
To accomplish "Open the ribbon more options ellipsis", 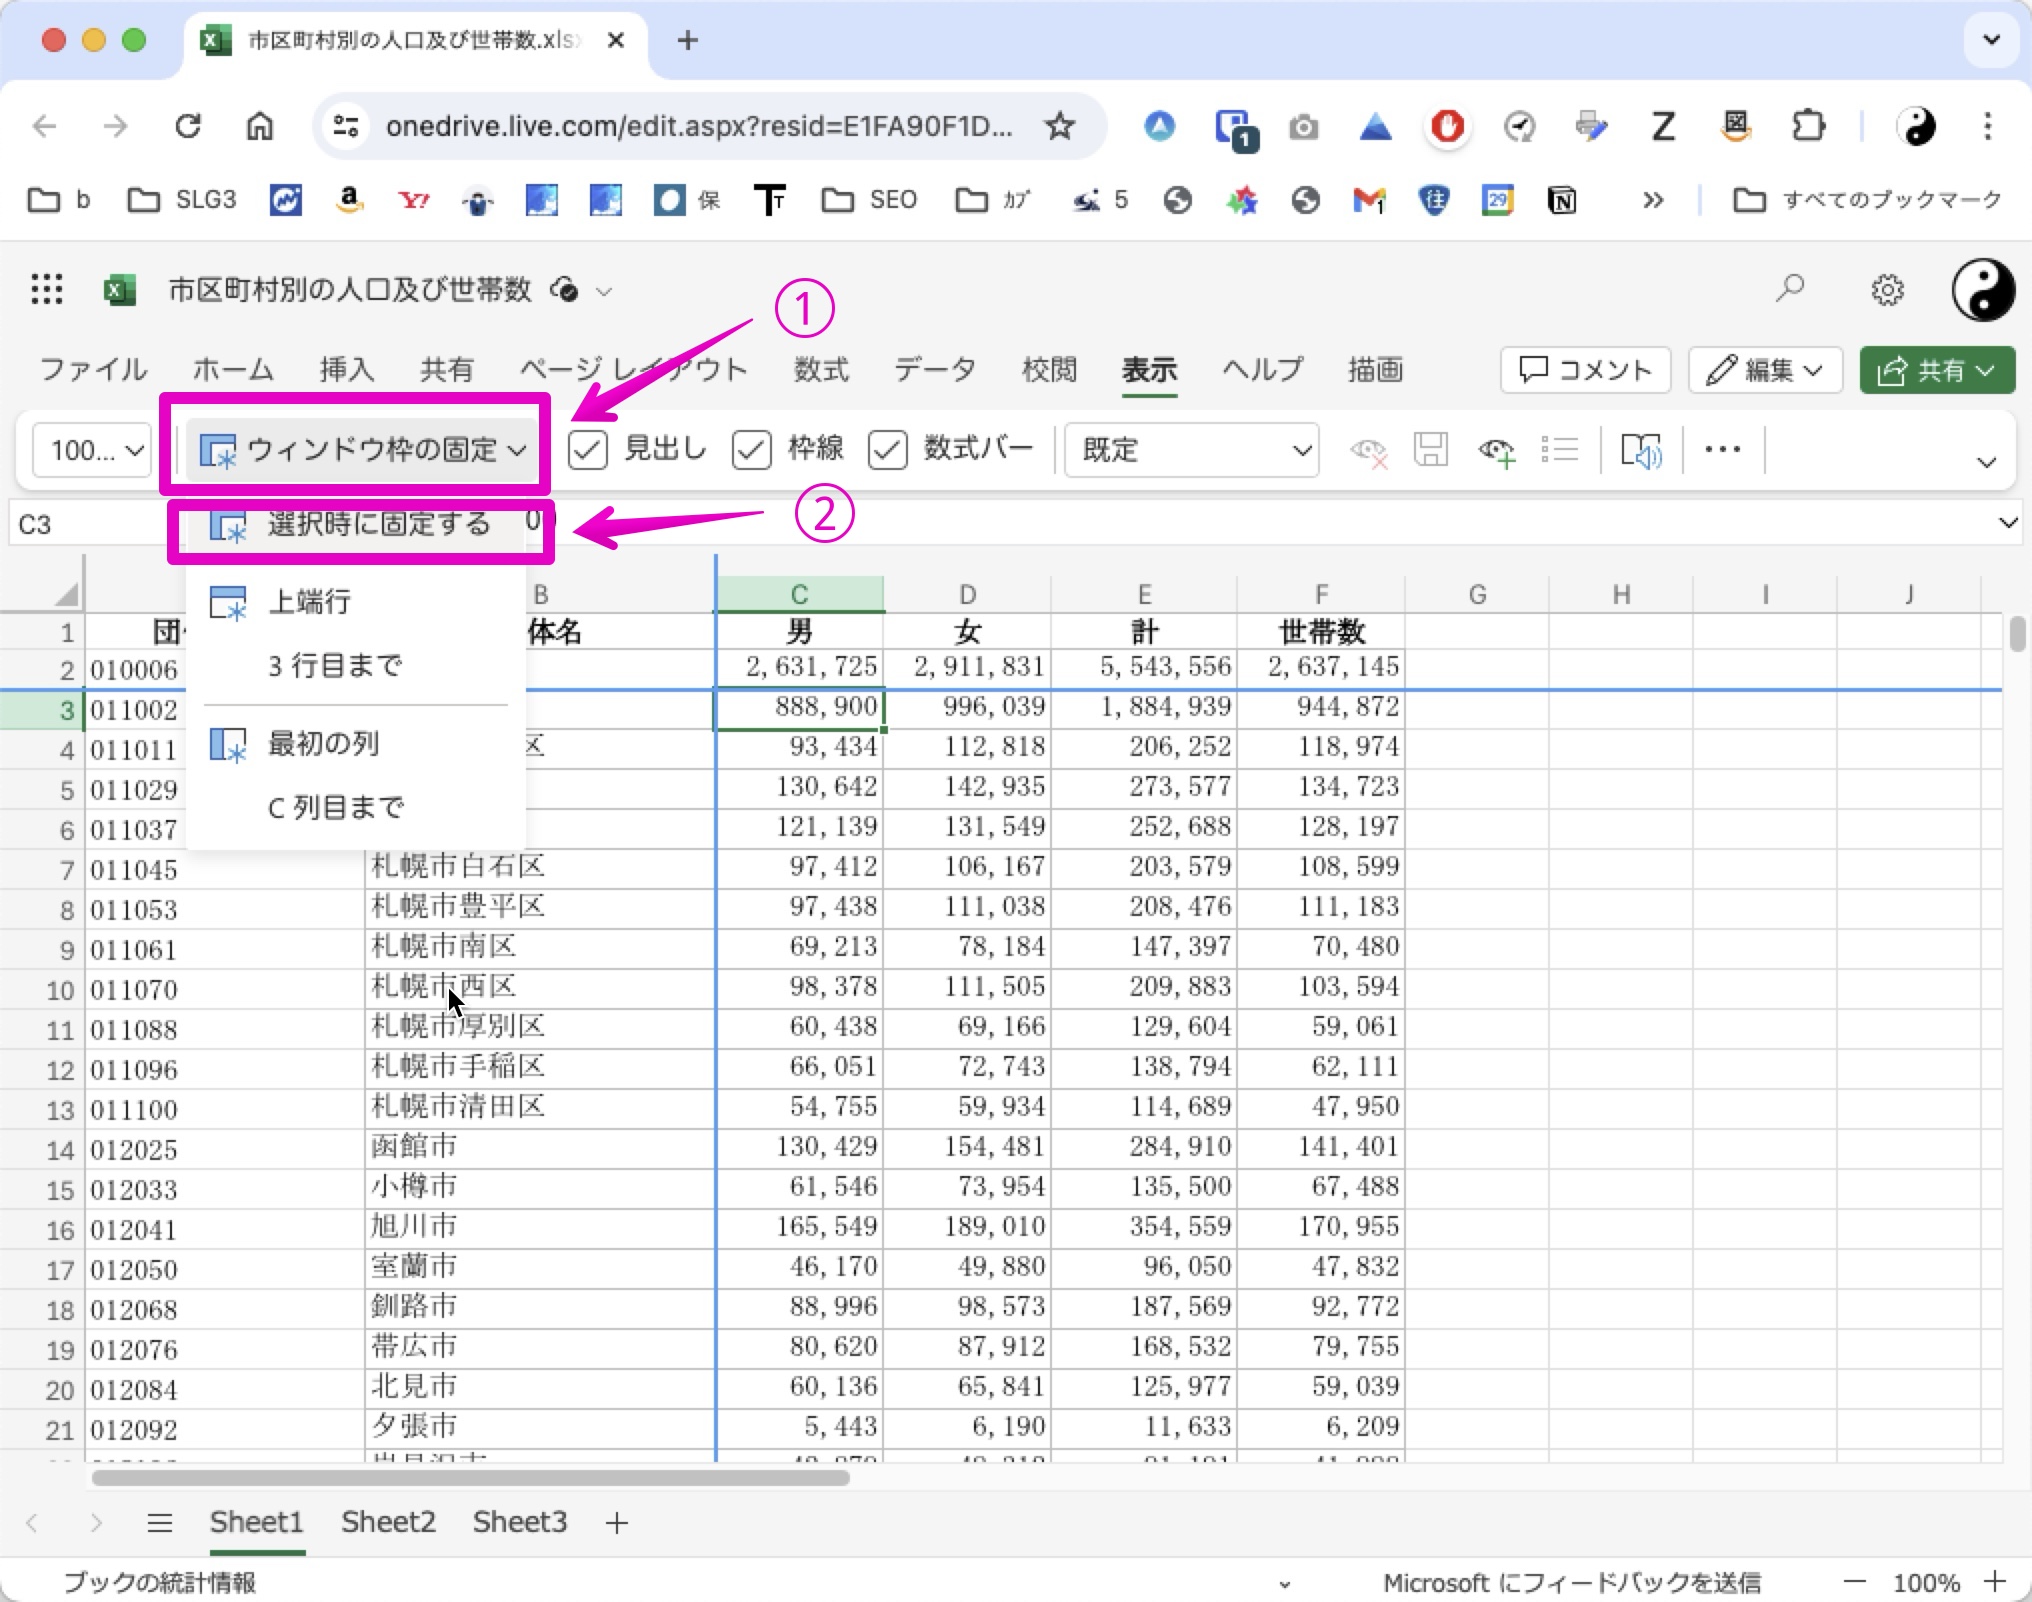I will (1722, 450).
